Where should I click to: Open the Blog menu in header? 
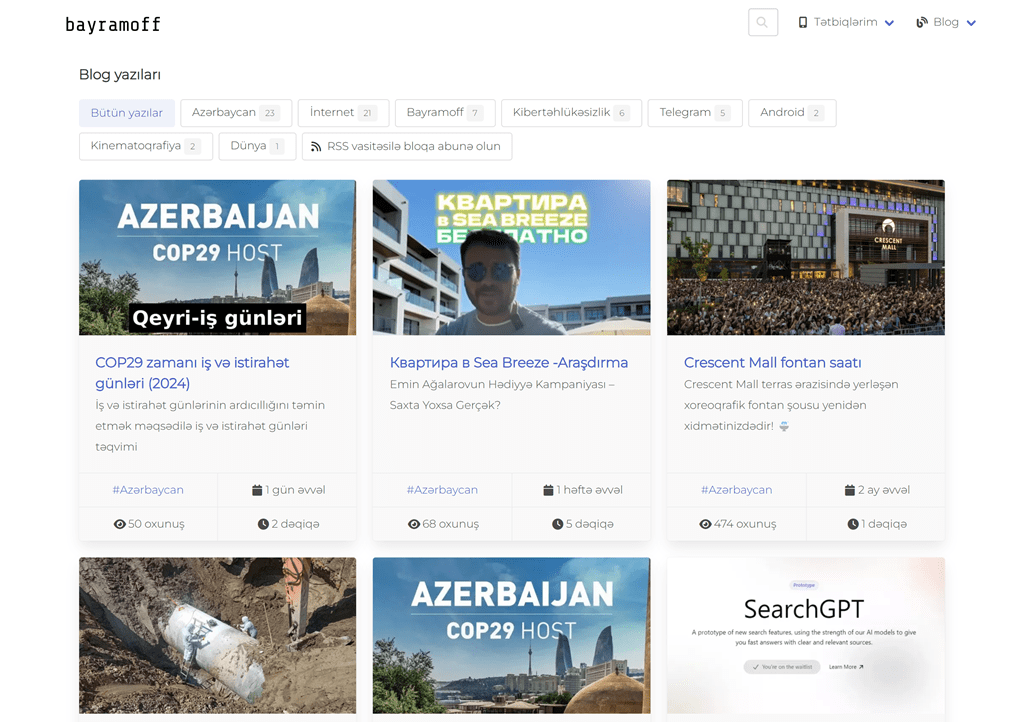click(x=946, y=22)
